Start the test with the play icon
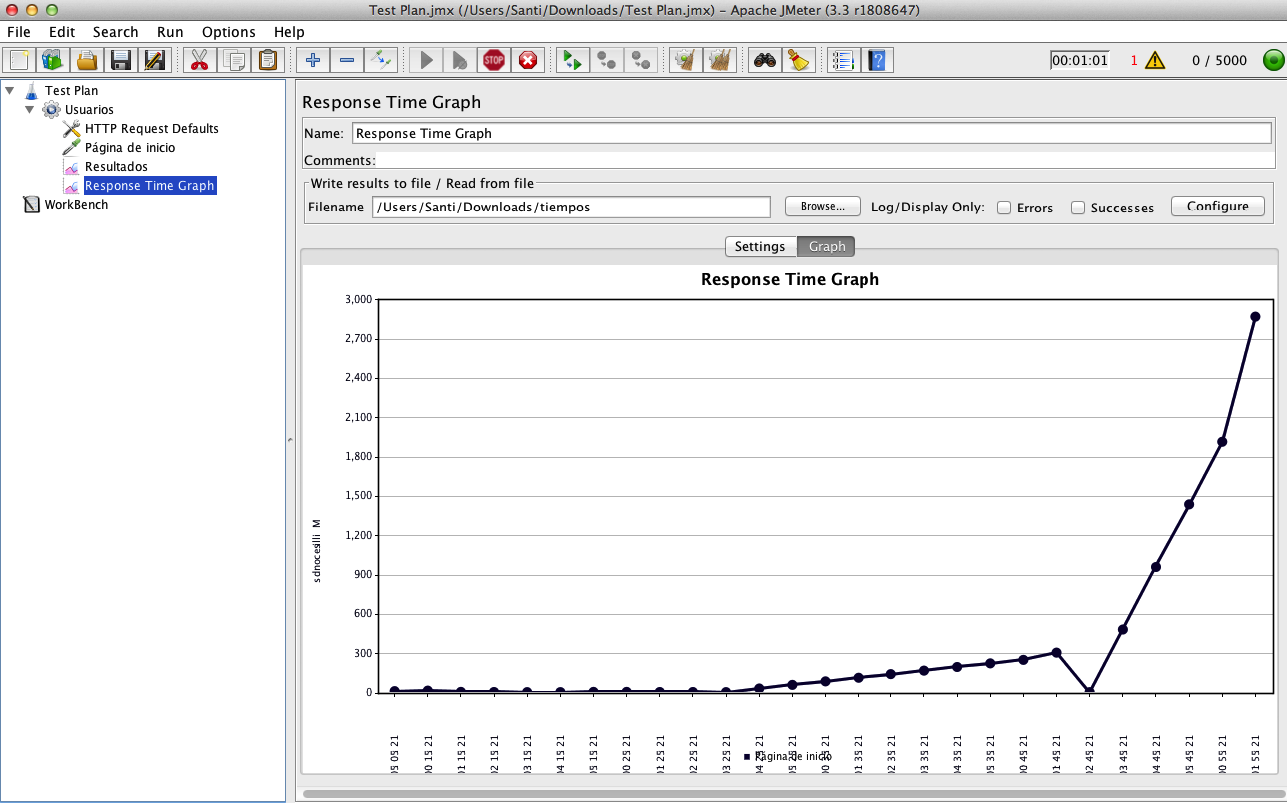This screenshot has width=1287, height=803. 426,60
